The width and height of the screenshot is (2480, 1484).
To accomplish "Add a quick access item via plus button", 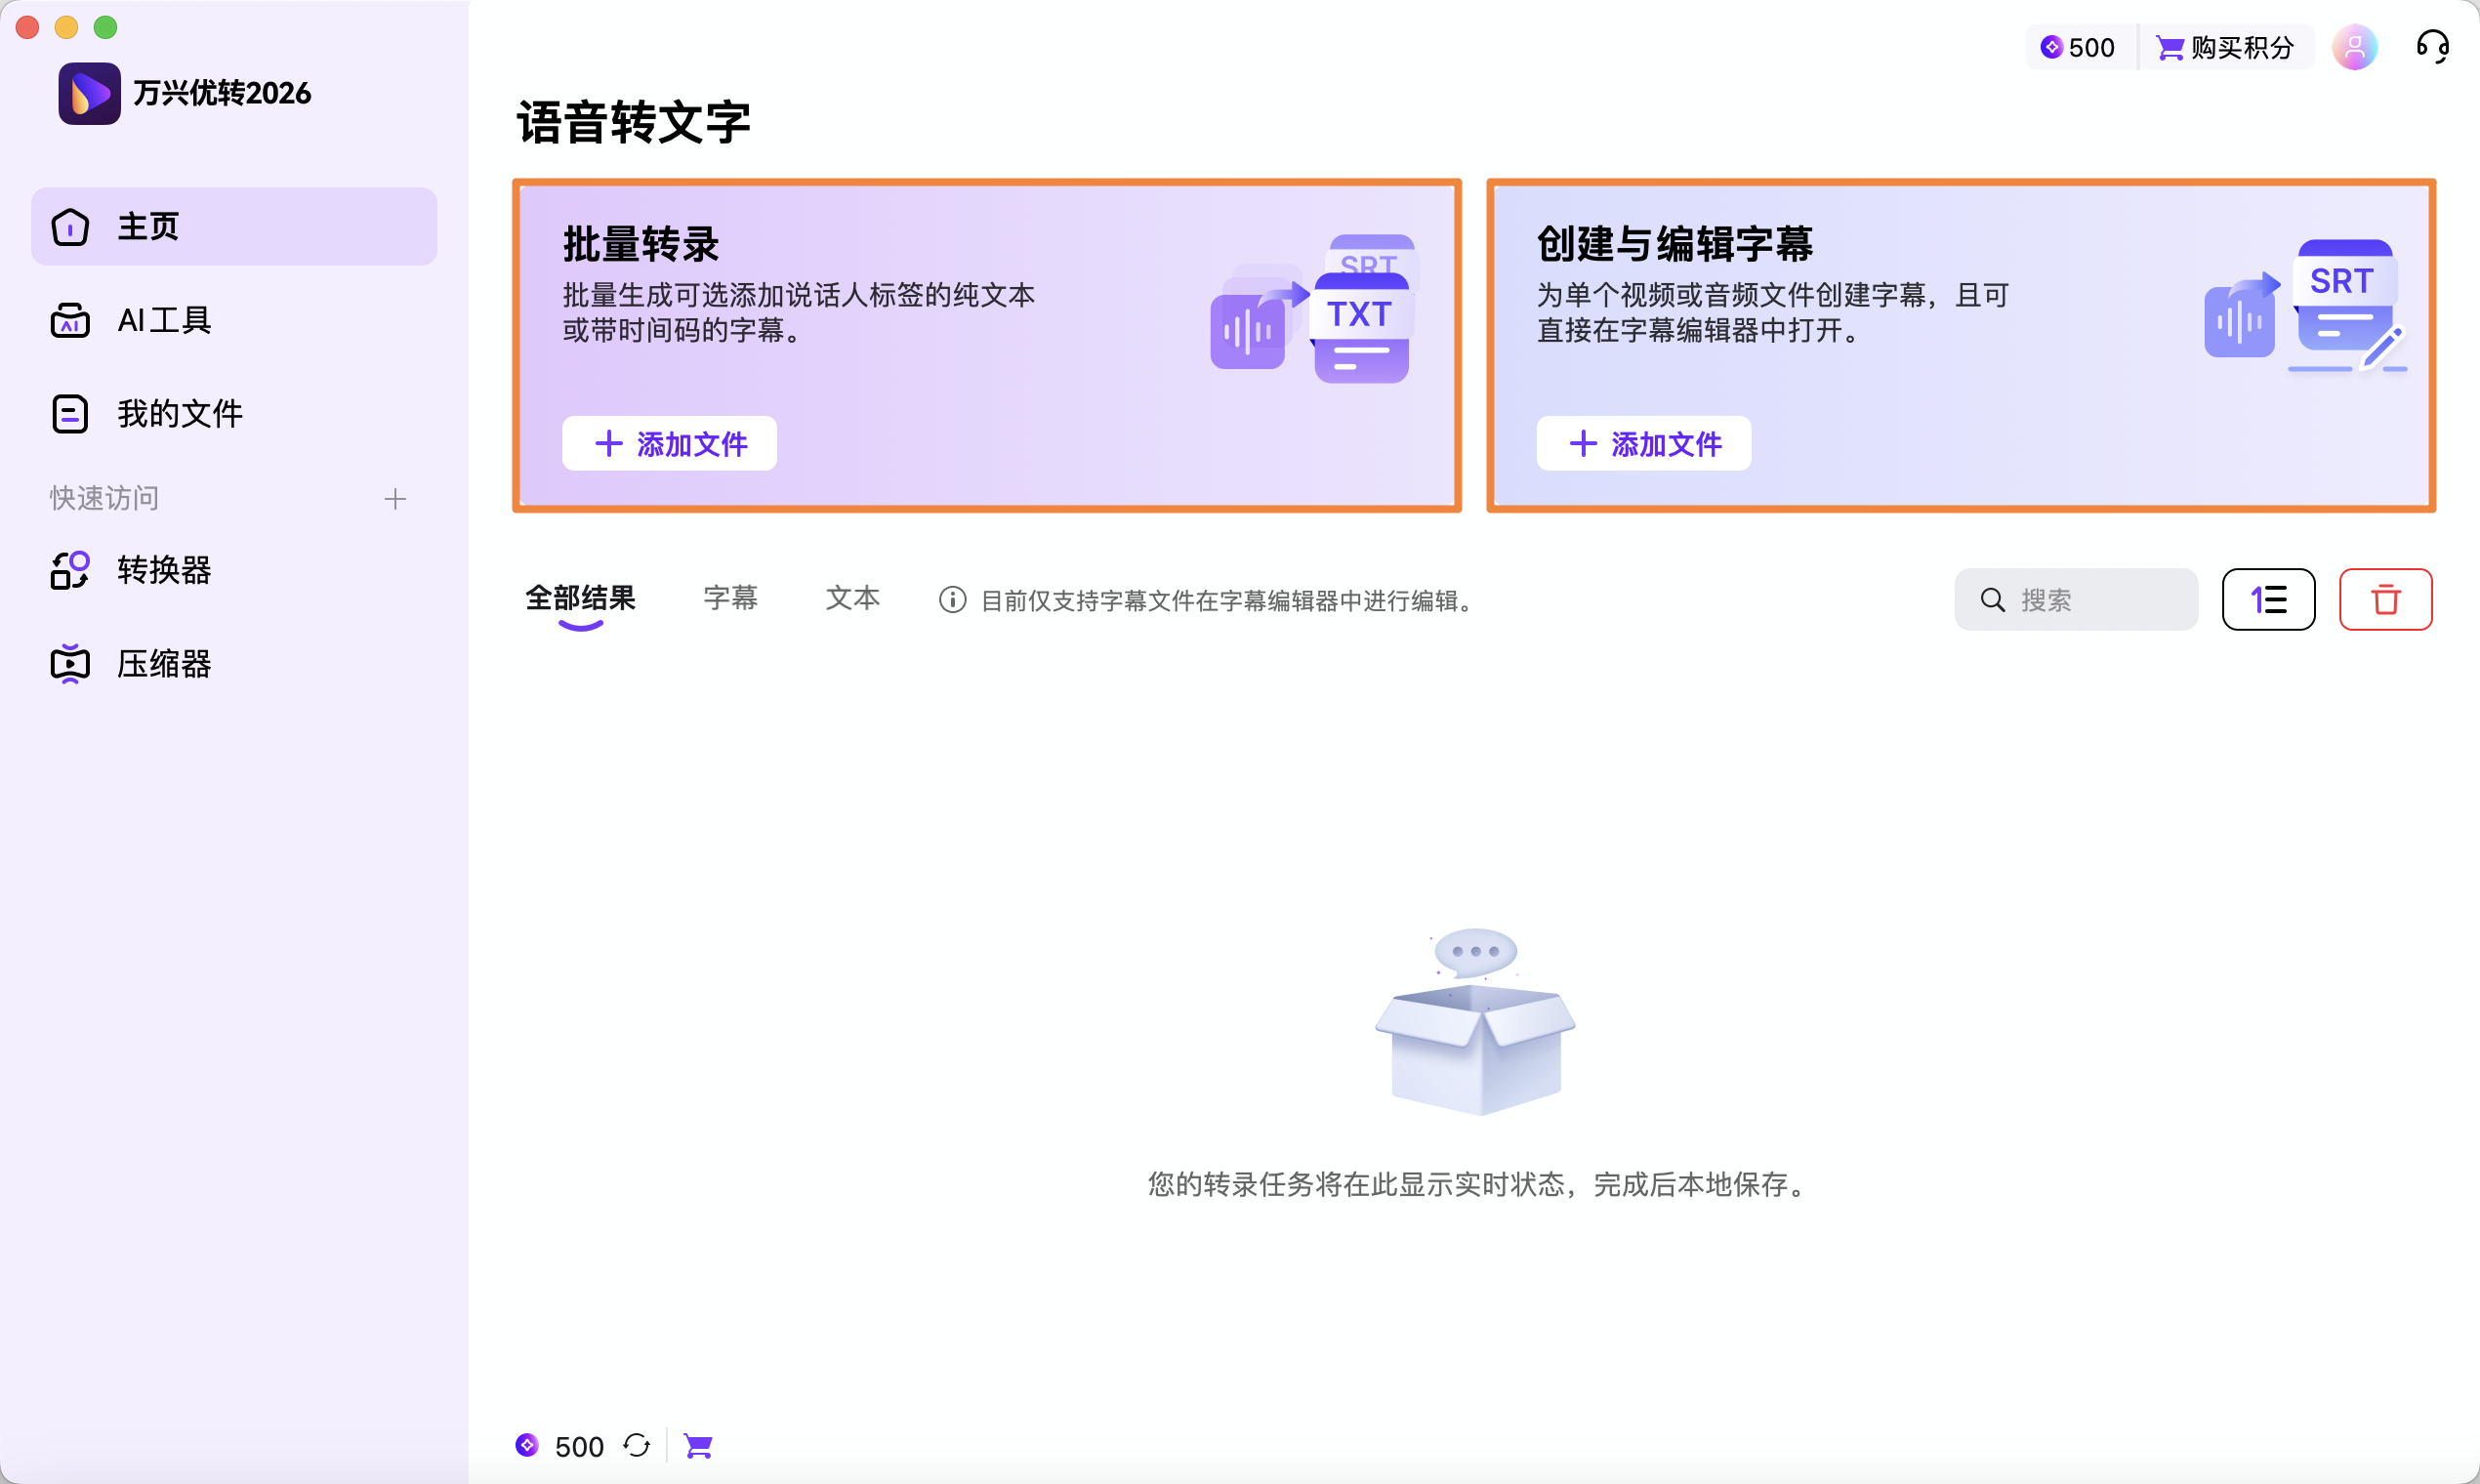I will click(x=395, y=498).
